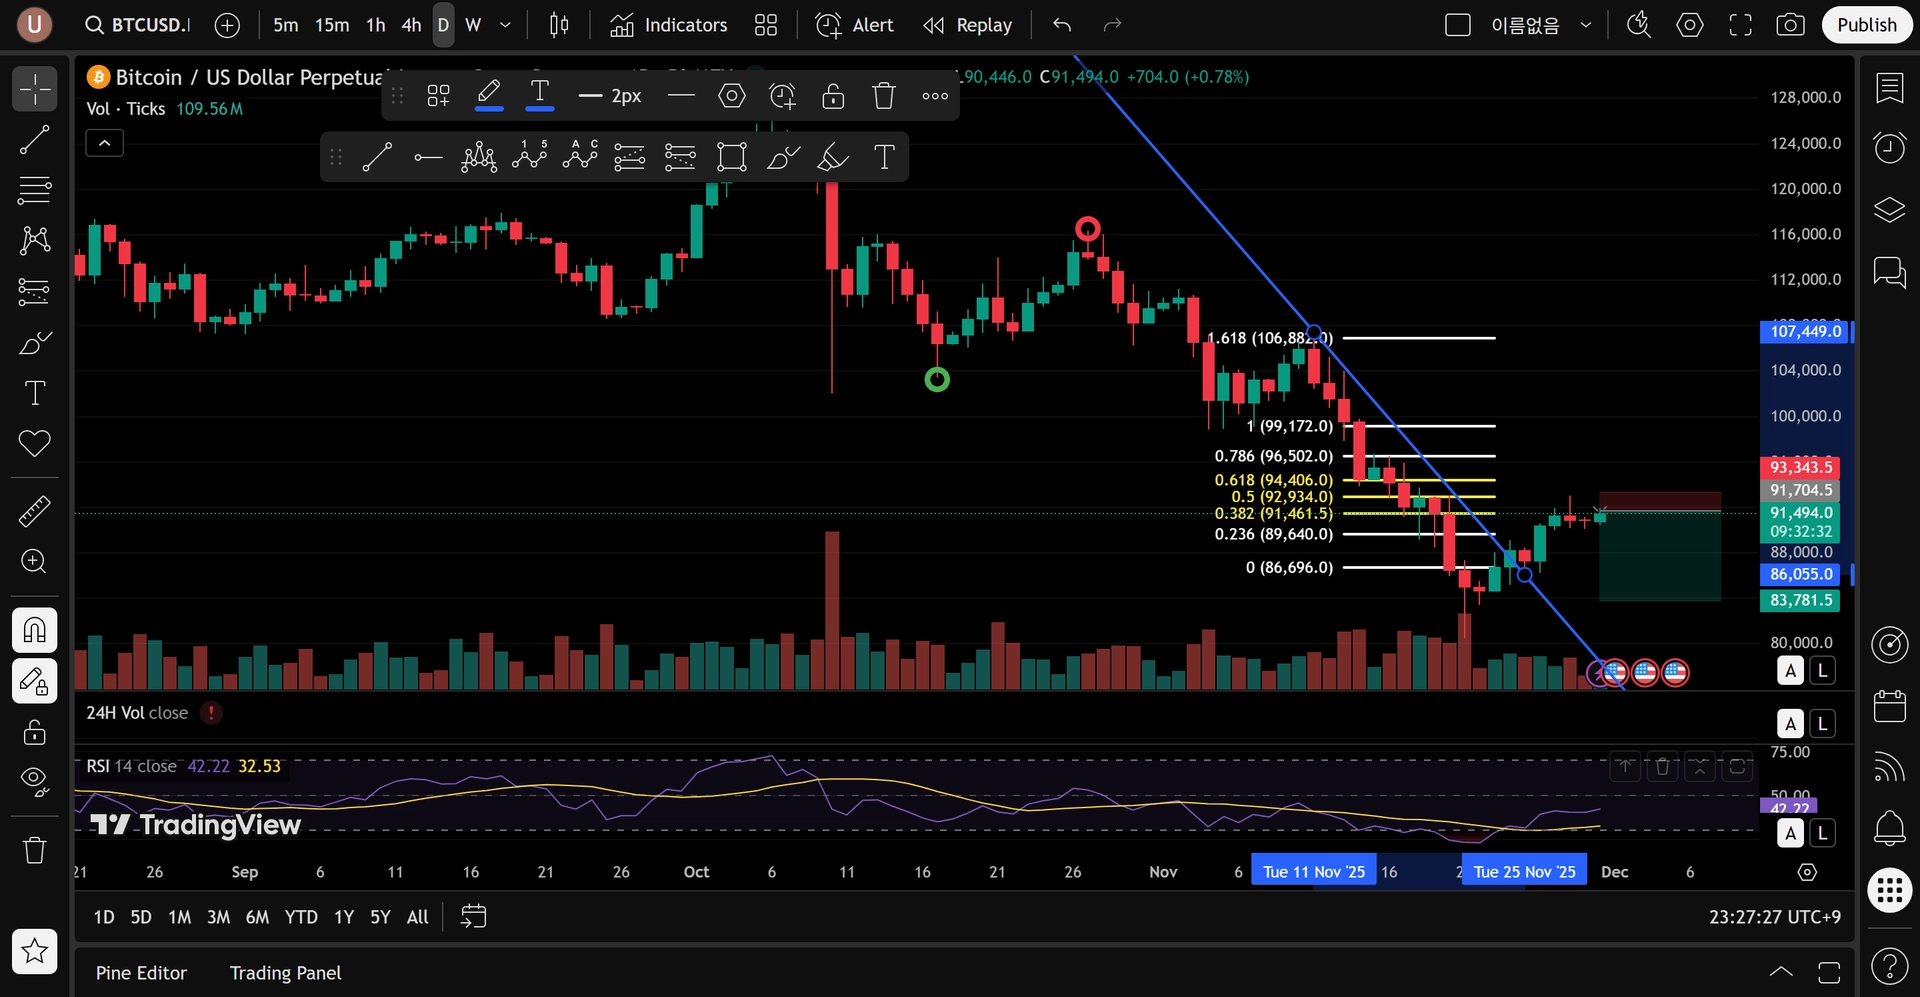Open the alerts clock panel in right sidebar
The image size is (1920, 997).
tap(1889, 148)
